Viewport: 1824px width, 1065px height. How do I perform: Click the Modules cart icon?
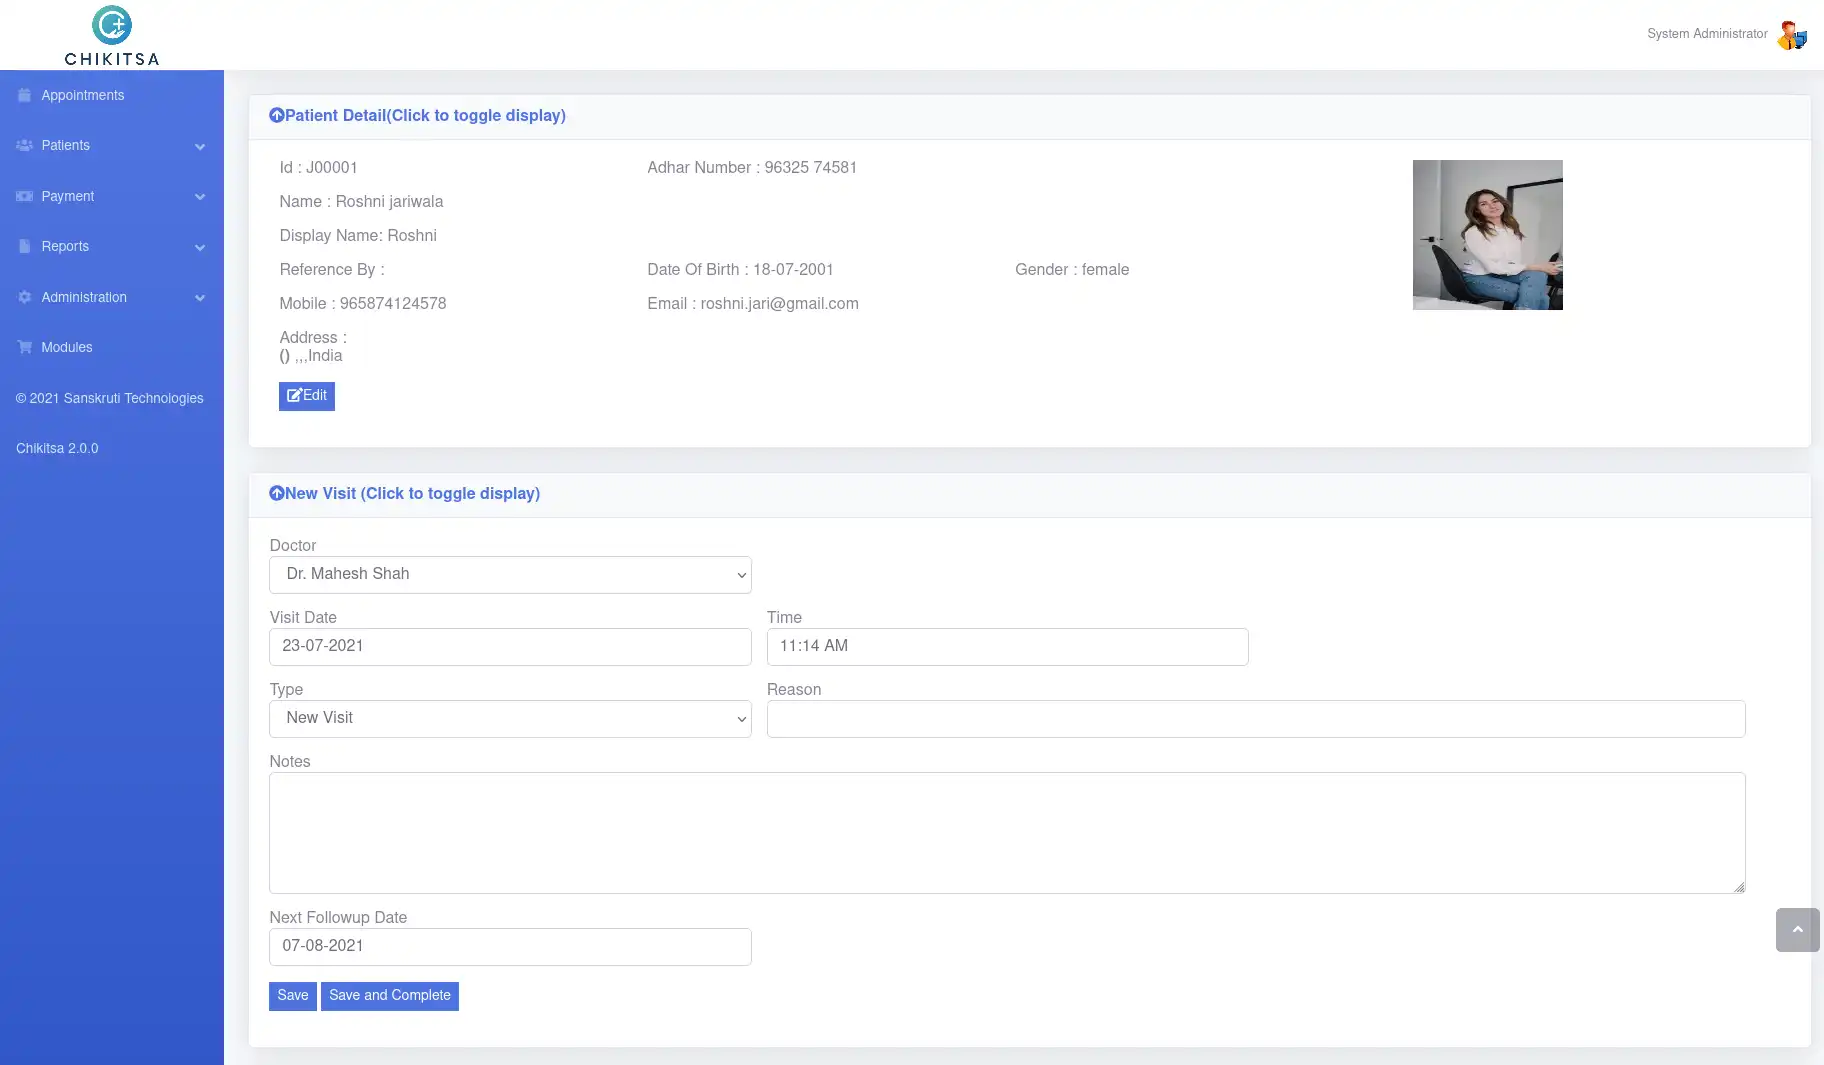point(24,348)
